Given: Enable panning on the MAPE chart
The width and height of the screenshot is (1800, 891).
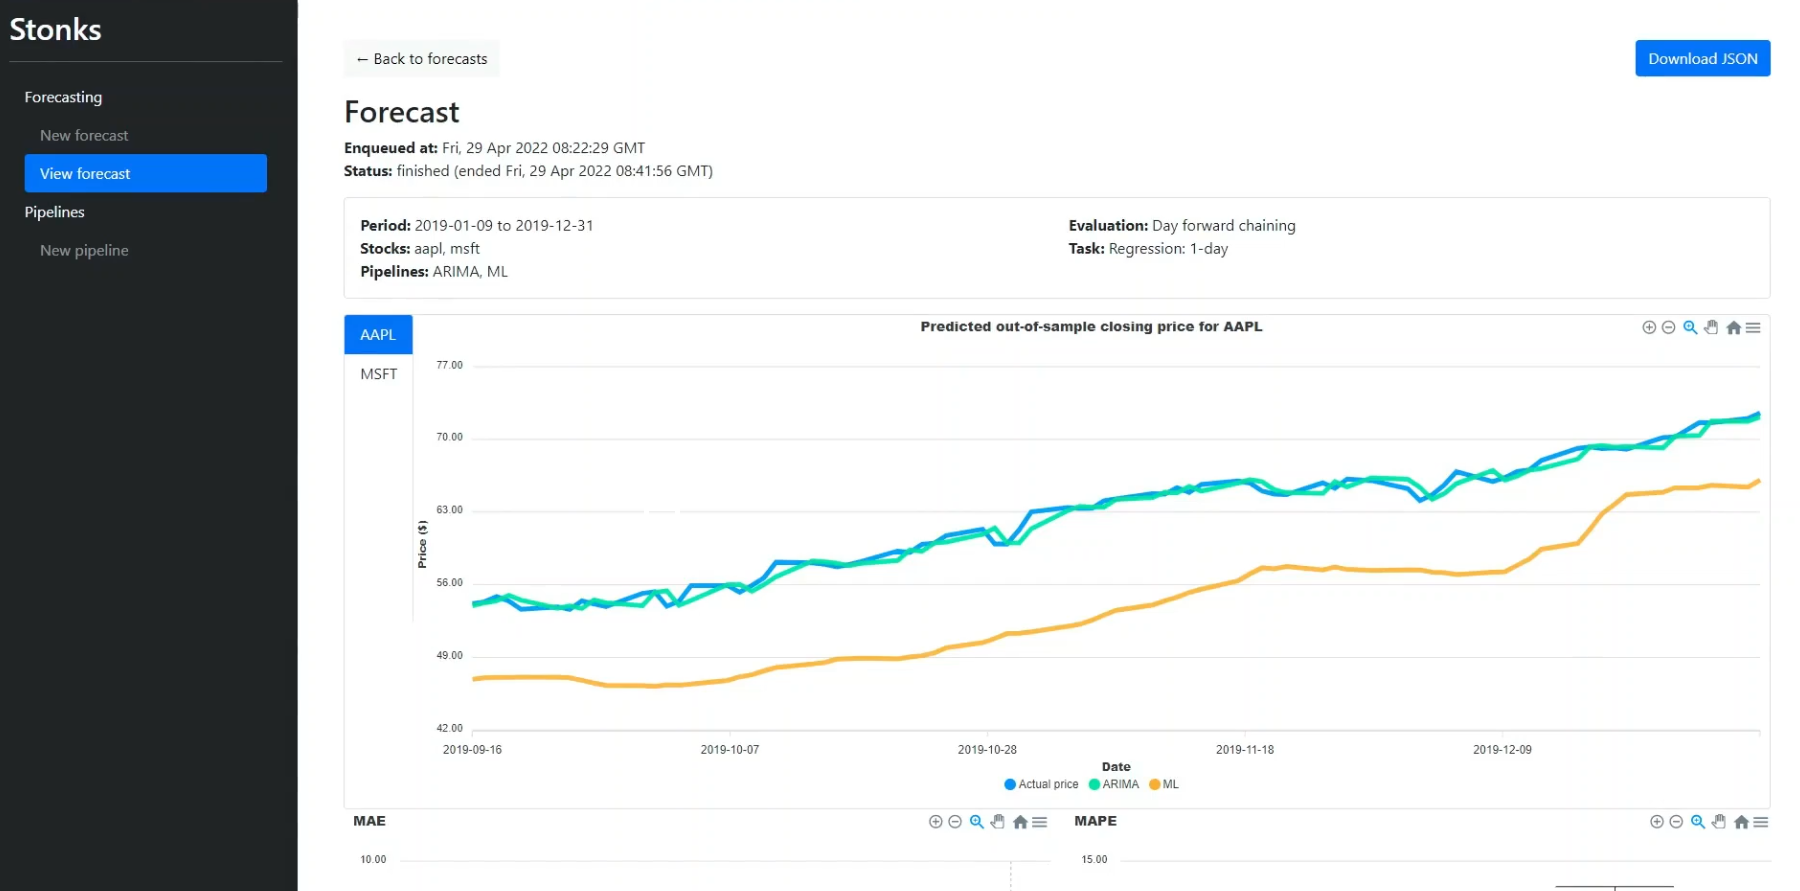Looking at the screenshot, I should [1719, 822].
